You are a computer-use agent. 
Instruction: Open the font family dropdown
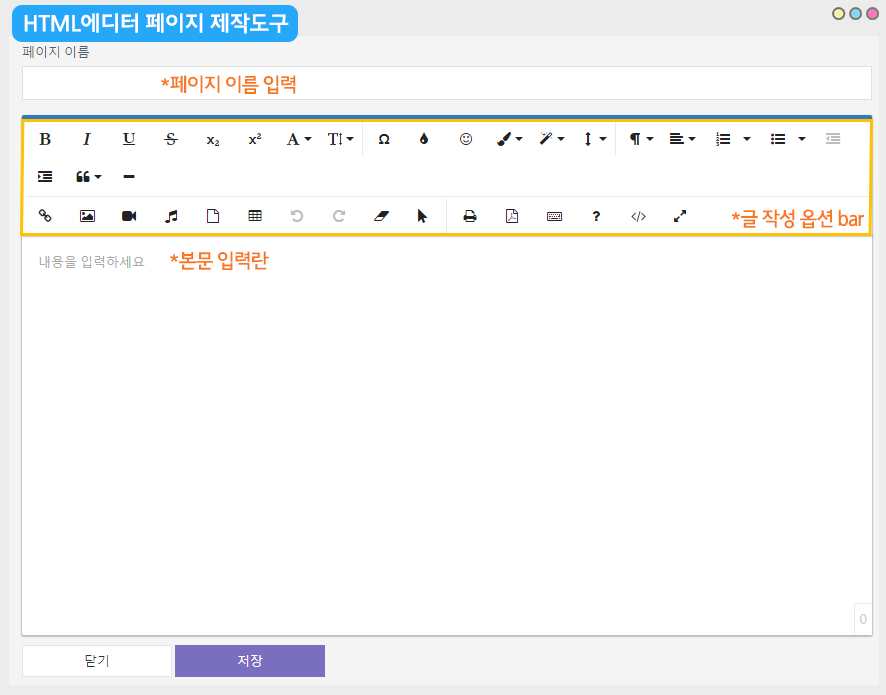[299, 139]
